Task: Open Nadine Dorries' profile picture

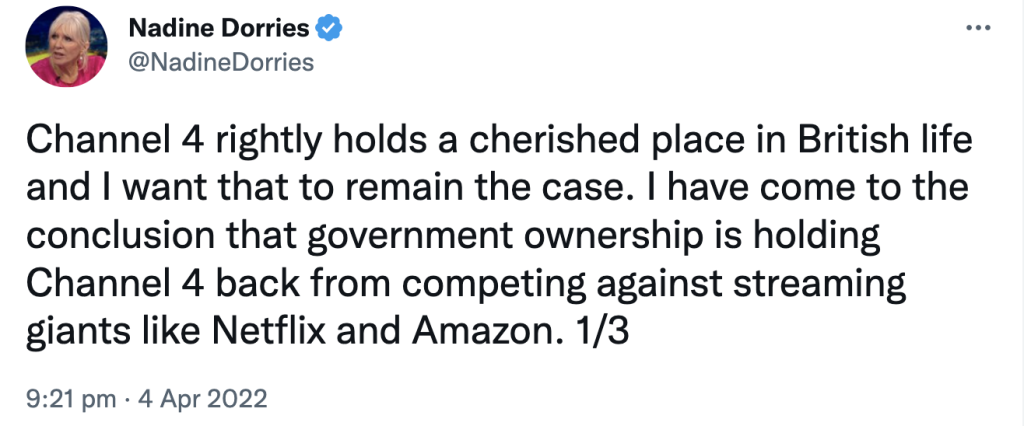Action: pyautogui.click(x=66, y=46)
